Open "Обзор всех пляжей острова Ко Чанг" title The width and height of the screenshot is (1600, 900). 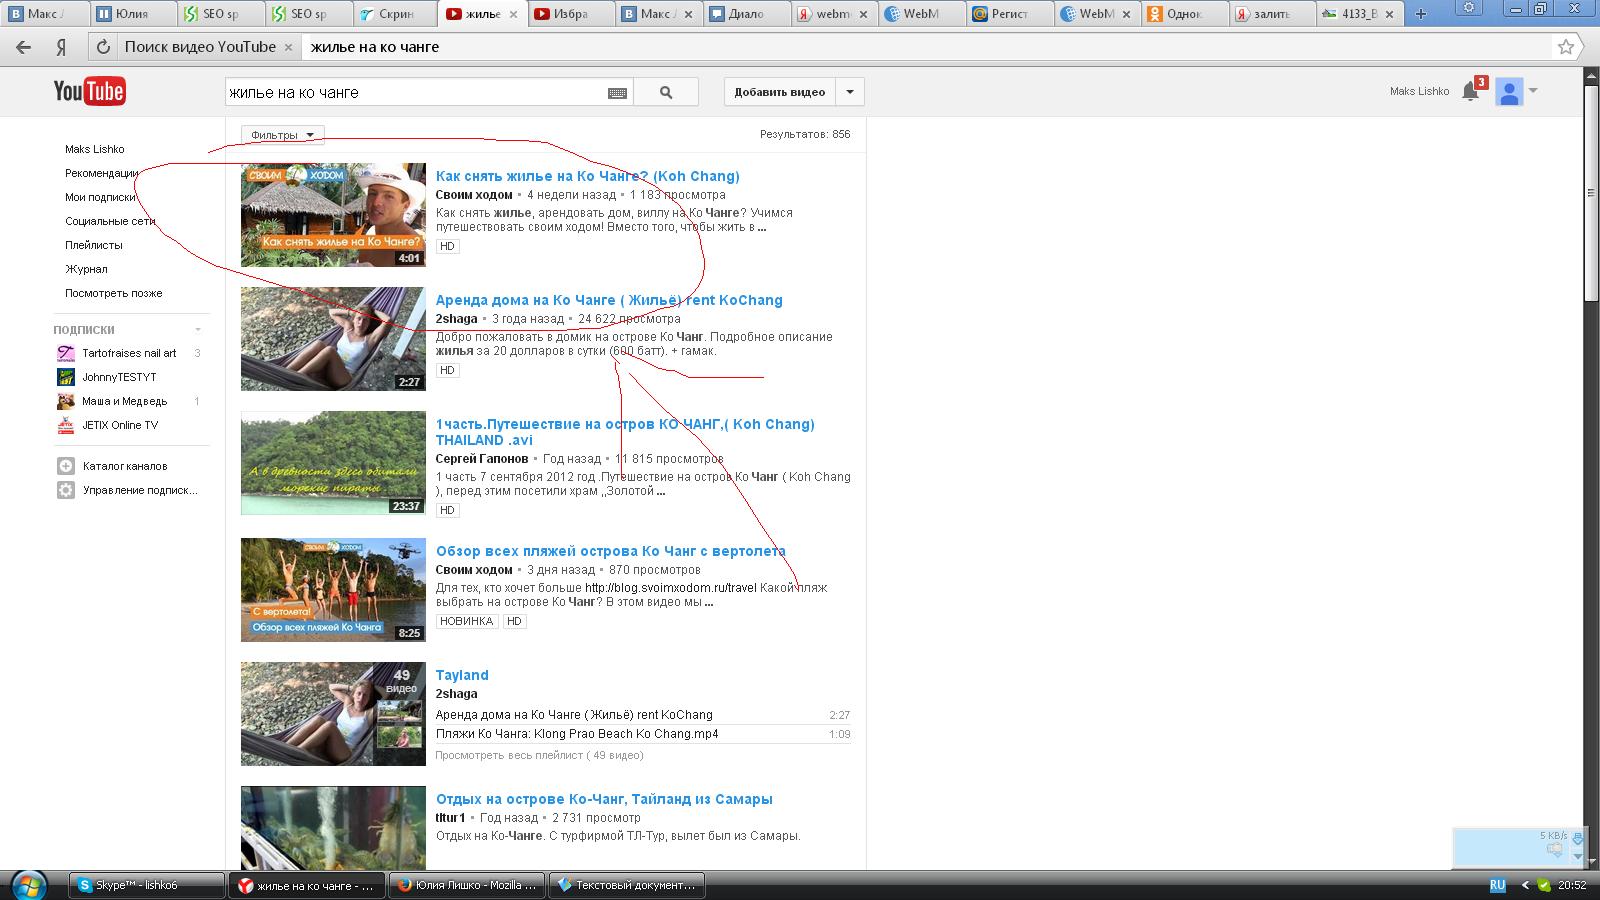coord(611,551)
